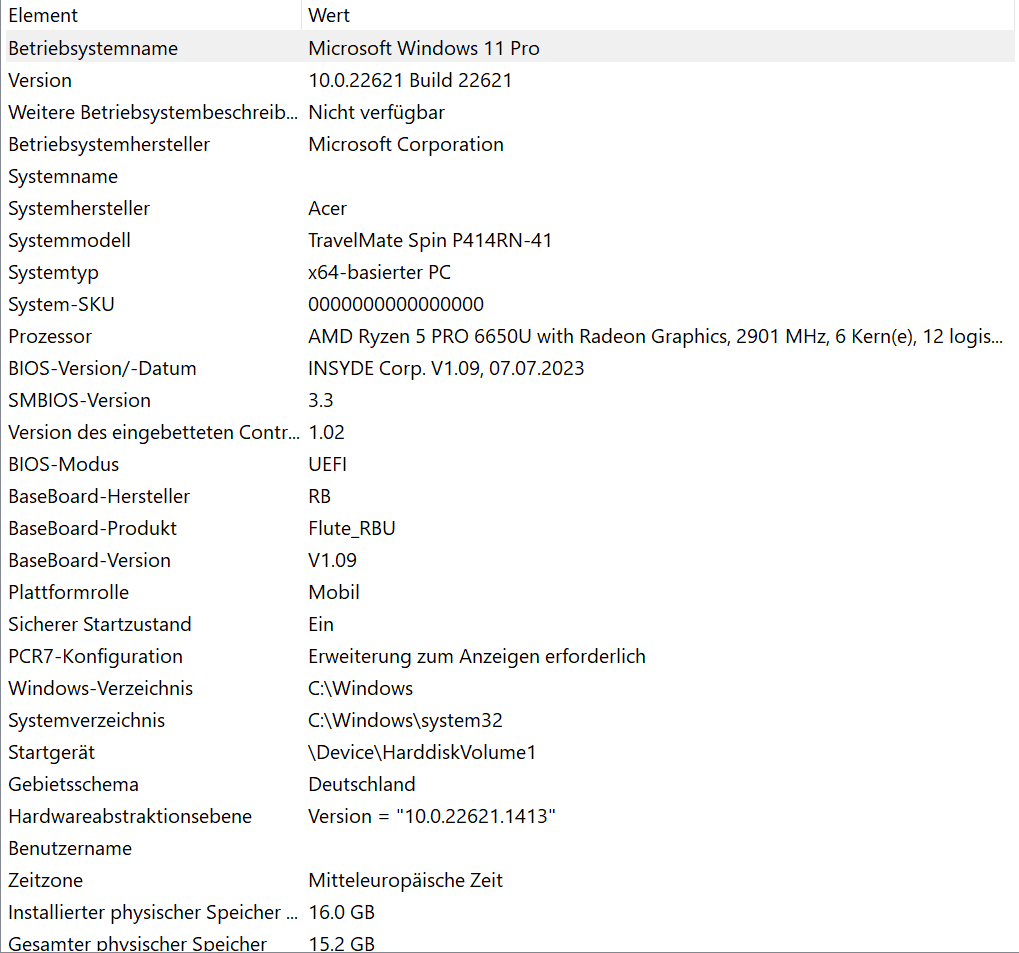Click value Mitteleuropäische Zeit
This screenshot has width=1019, height=953.
pyautogui.click(x=406, y=881)
